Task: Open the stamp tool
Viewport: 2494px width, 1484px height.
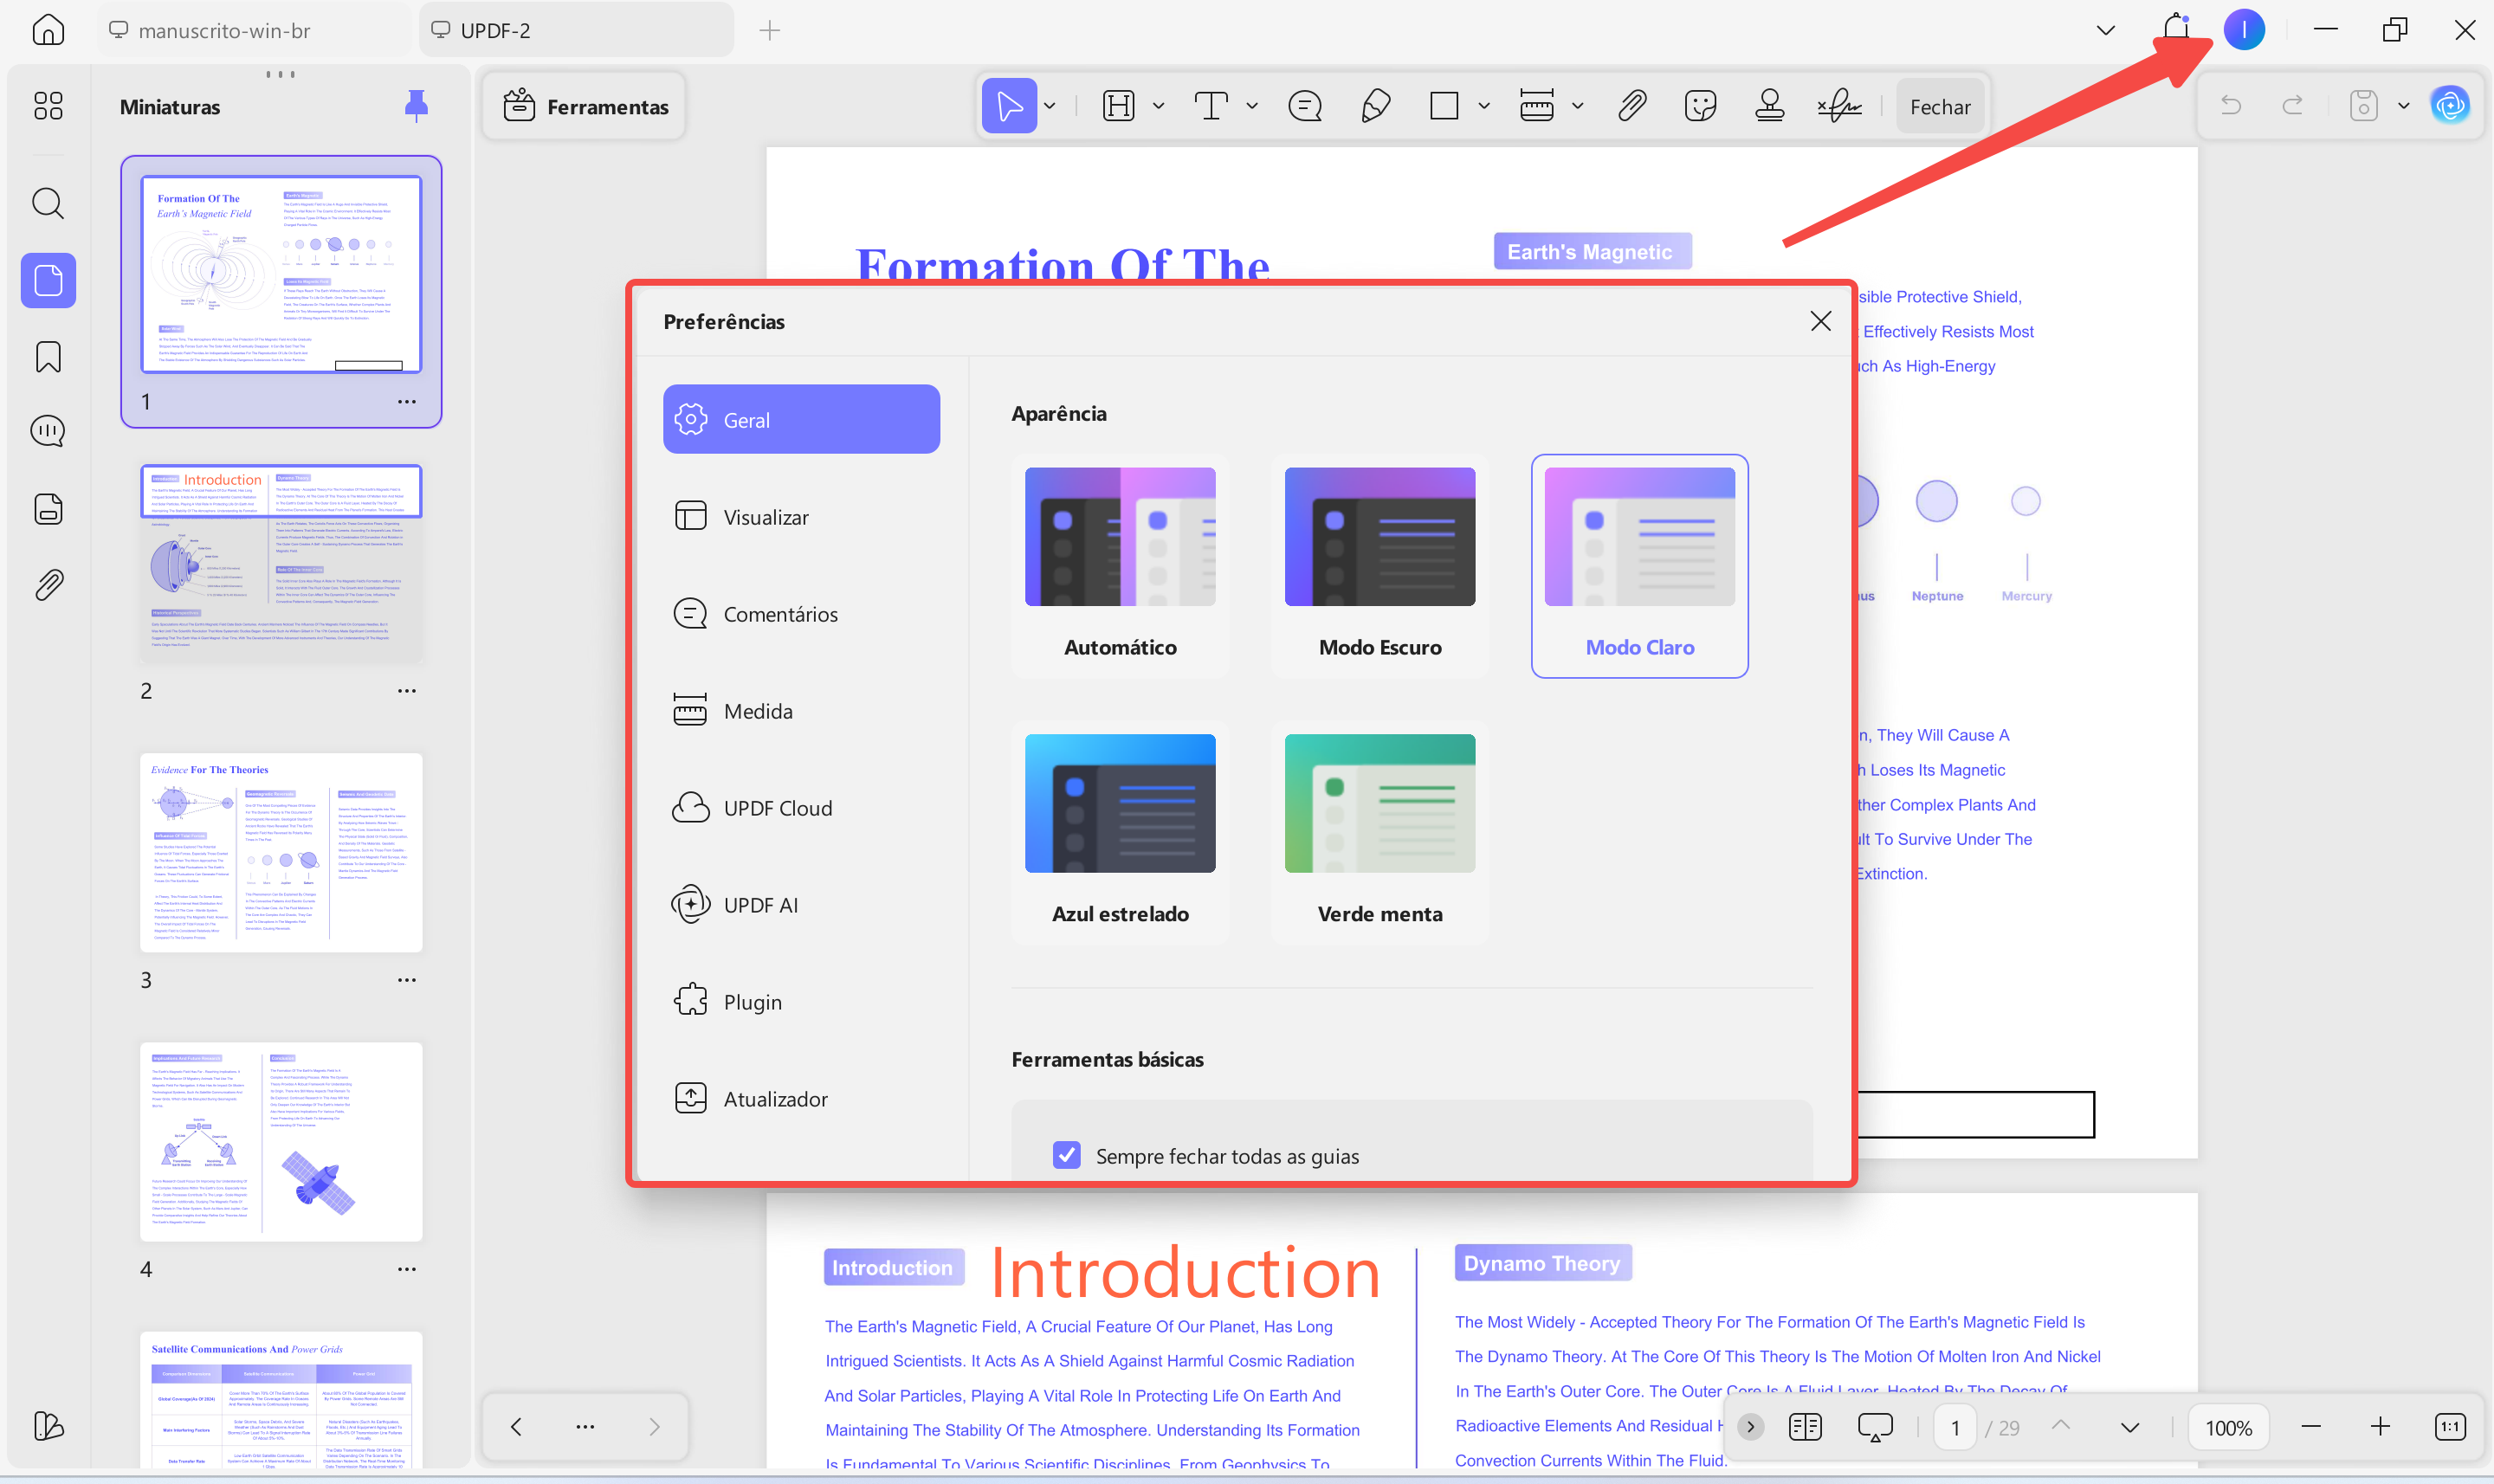Action: (1769, 106)
